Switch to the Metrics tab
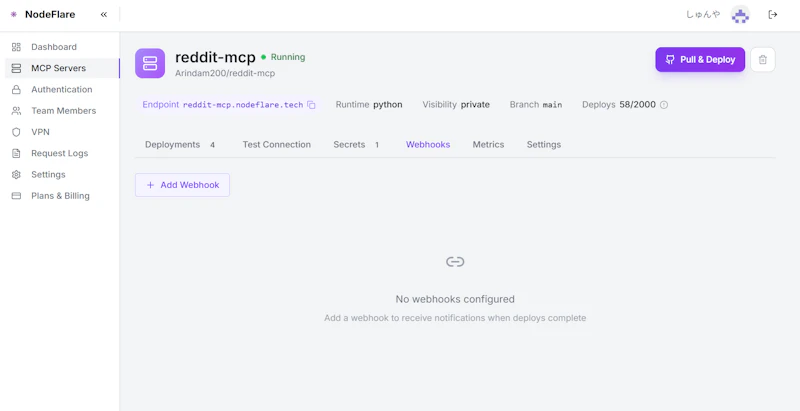Screen dimensions: 800x411 pyautogui.click(x=488, y=145)
